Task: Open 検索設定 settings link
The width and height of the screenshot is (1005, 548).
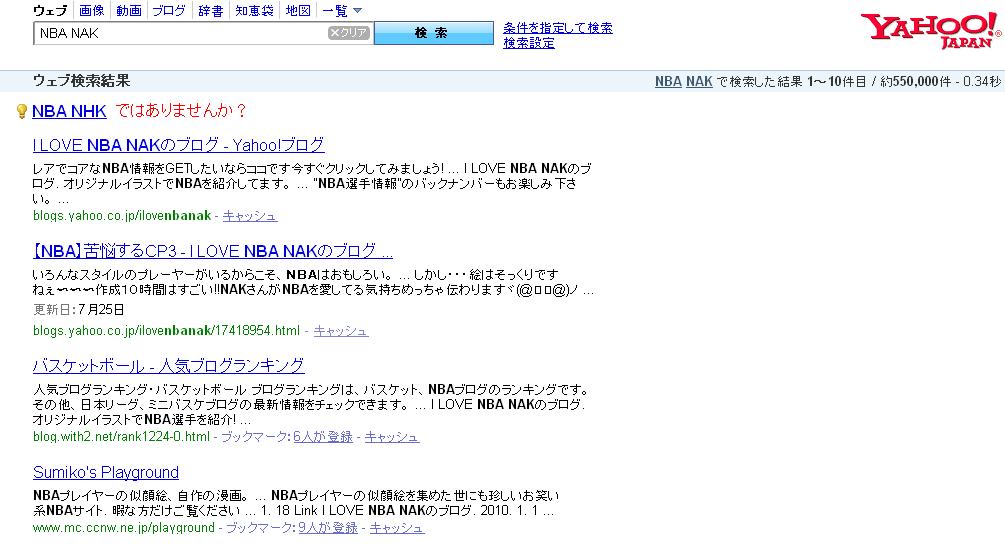Action: point(529,43)
